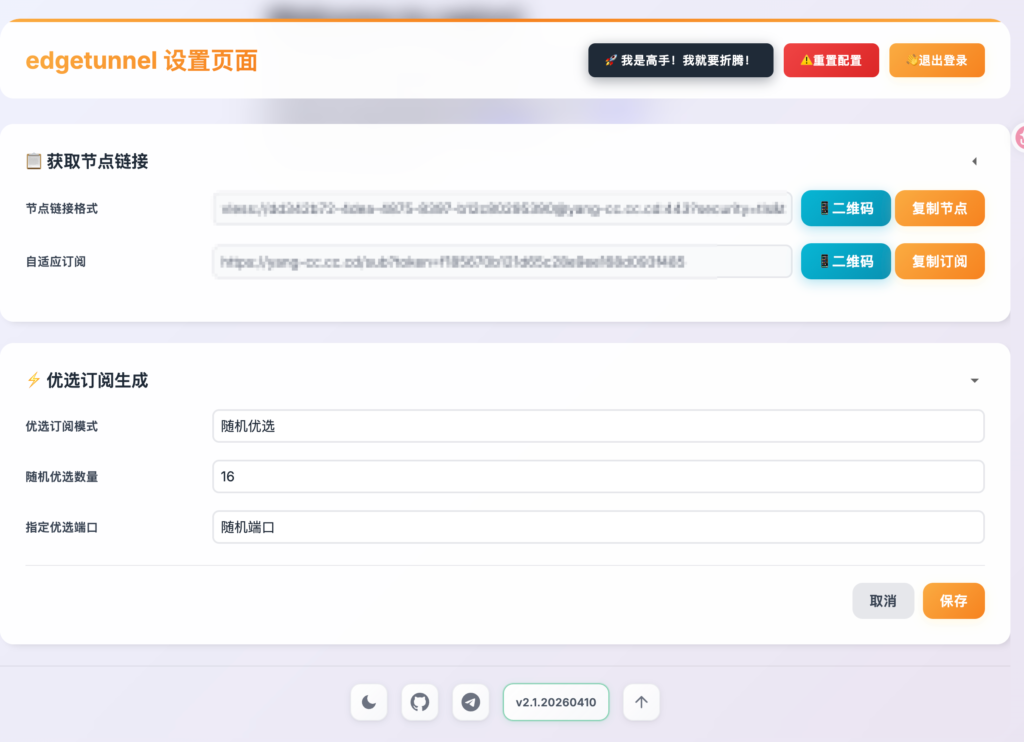This screenshot has height=742, width=1024.
Task: Toggle dark mode with the moon icon
Action: 368,702
